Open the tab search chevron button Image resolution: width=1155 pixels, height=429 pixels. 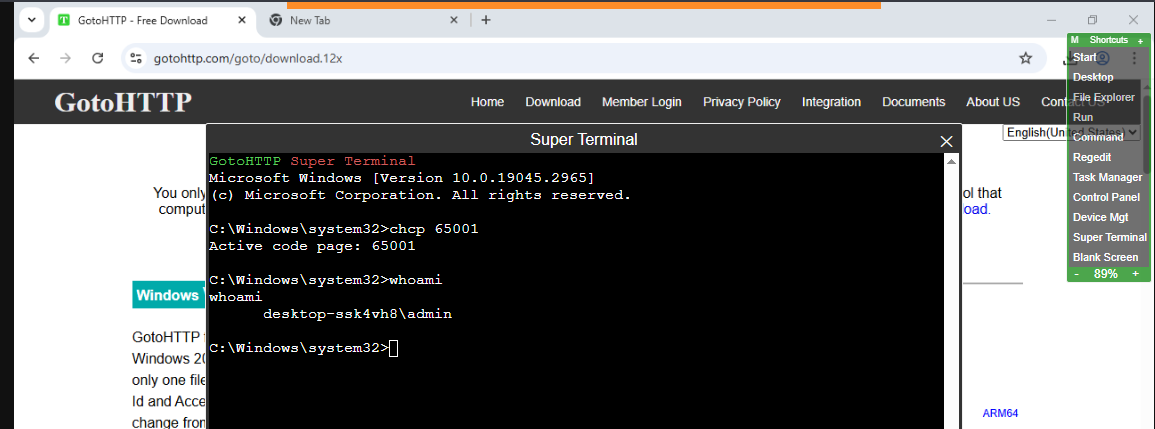tap(32, 20)
